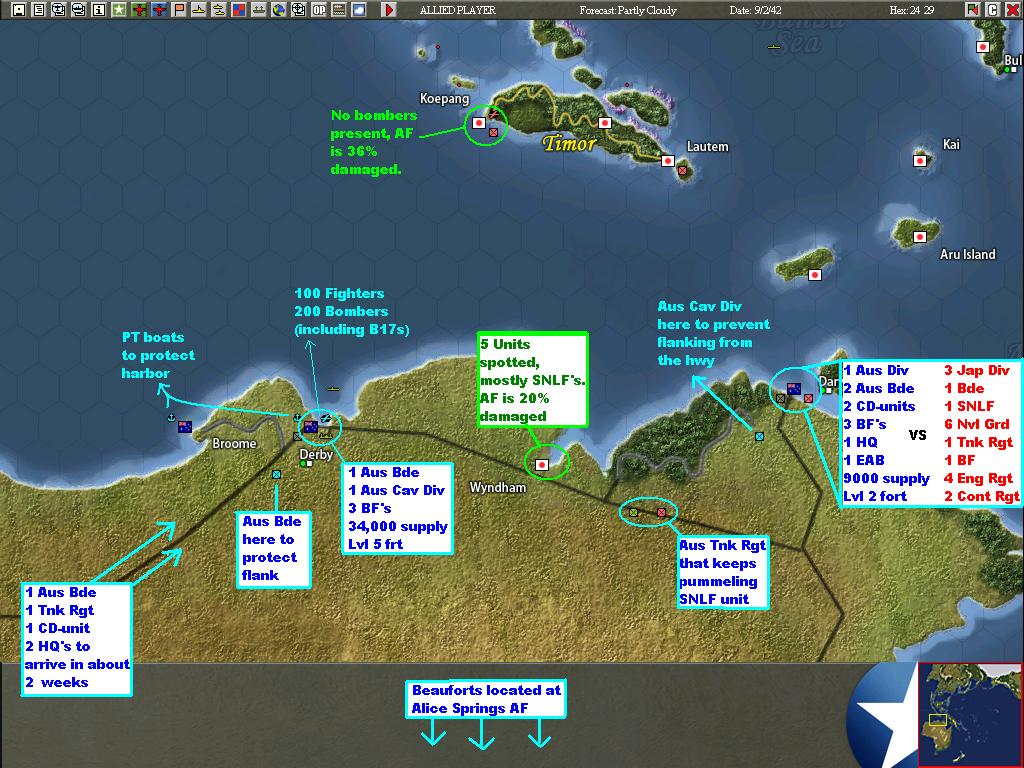Click the Lautem map label
1024x768 pixels.
click(x=707, y=146)
